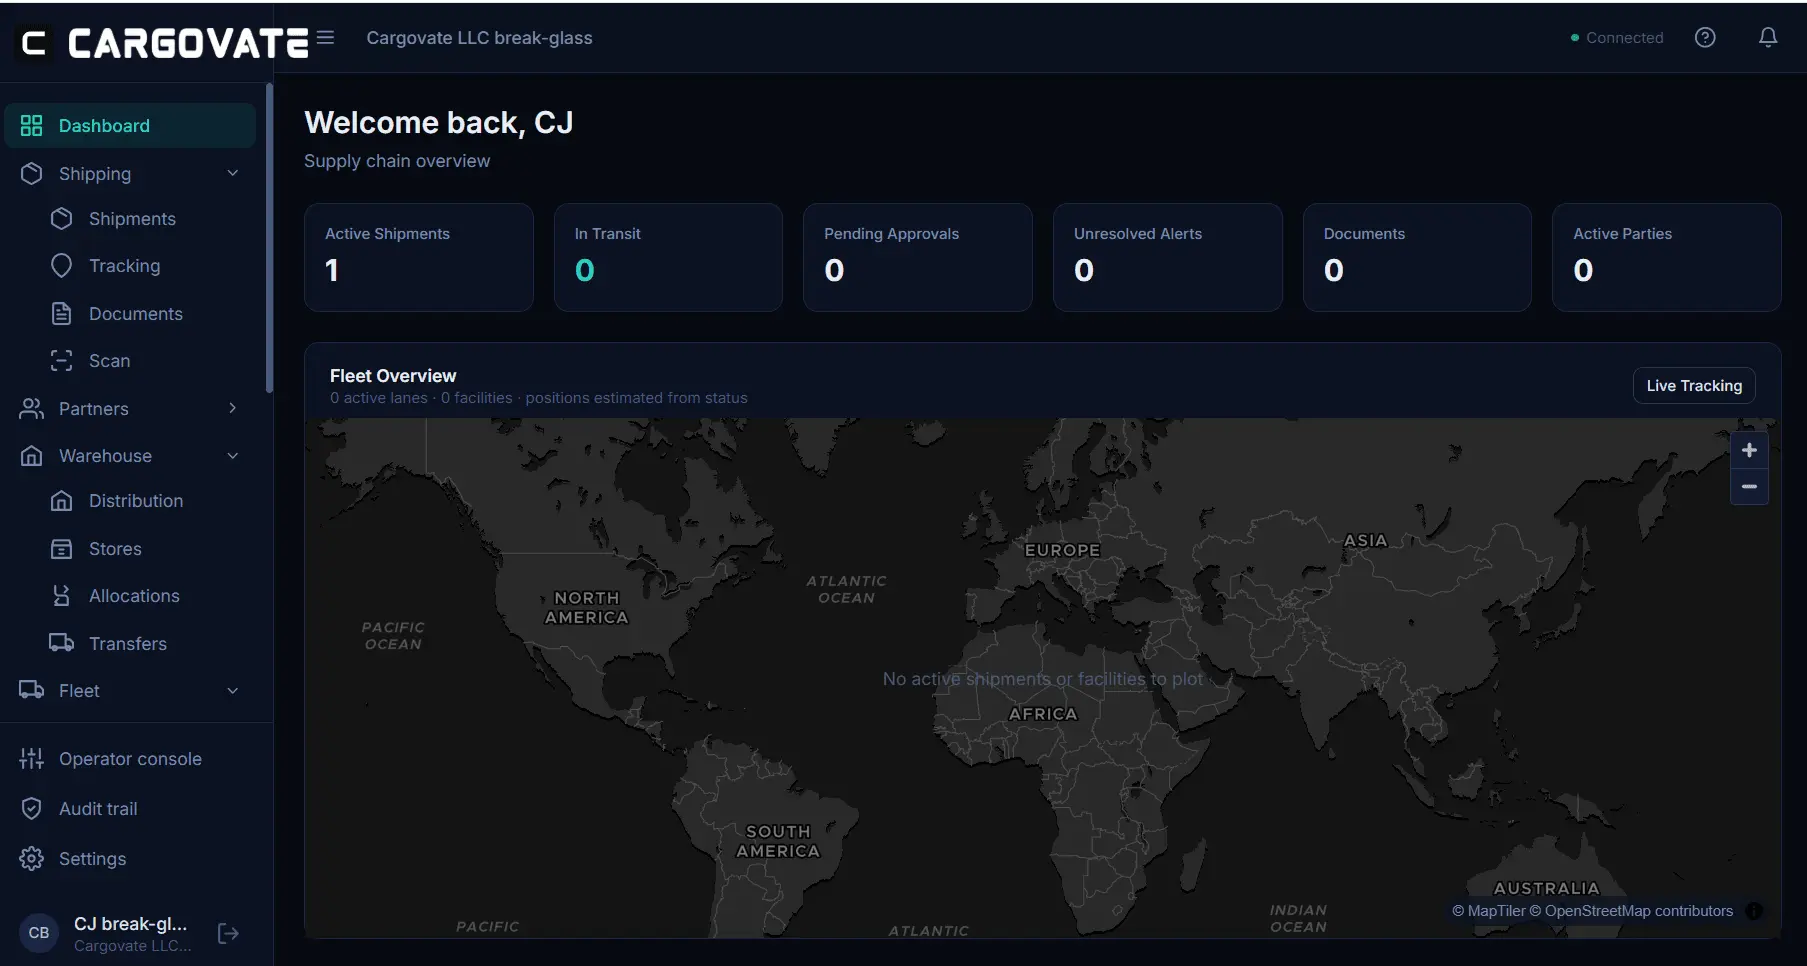Screen dimensions: 1807x966
Task: Toggle the hamburger sidebar menu icon
Action: pos(325,38)
